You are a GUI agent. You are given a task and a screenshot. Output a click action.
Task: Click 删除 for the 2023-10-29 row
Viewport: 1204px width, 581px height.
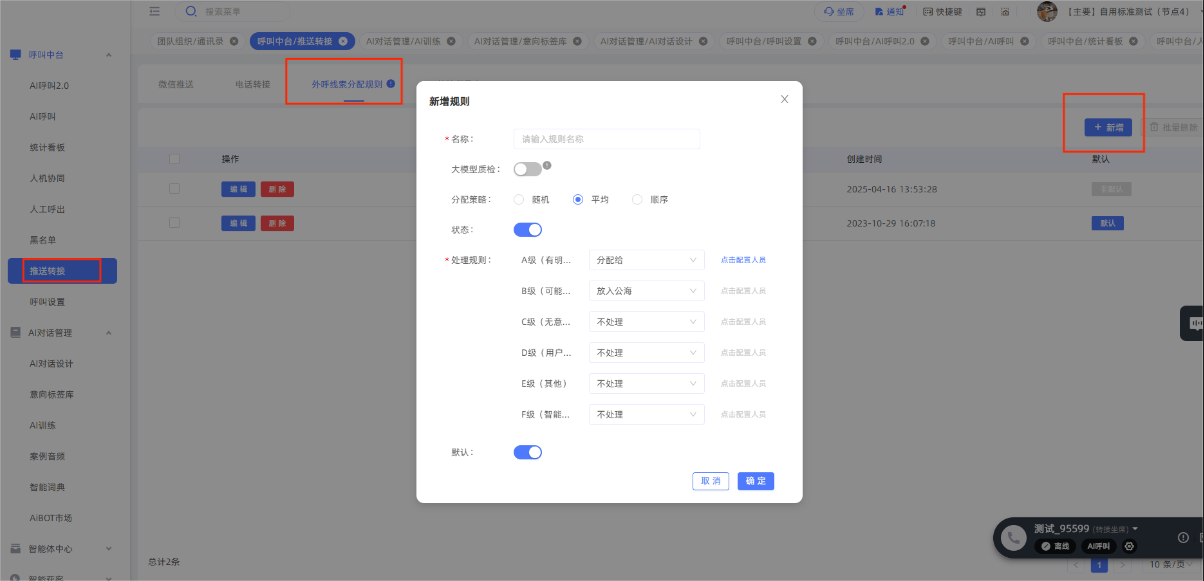tap(277, 223)
